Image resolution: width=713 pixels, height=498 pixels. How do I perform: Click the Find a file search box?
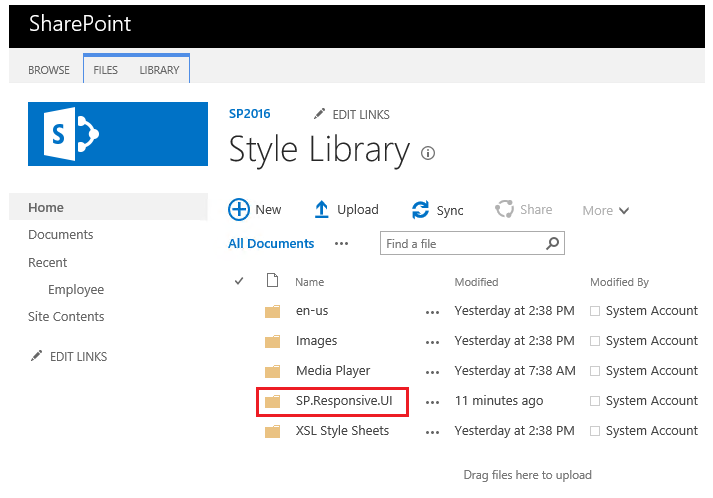coord(462,243)
